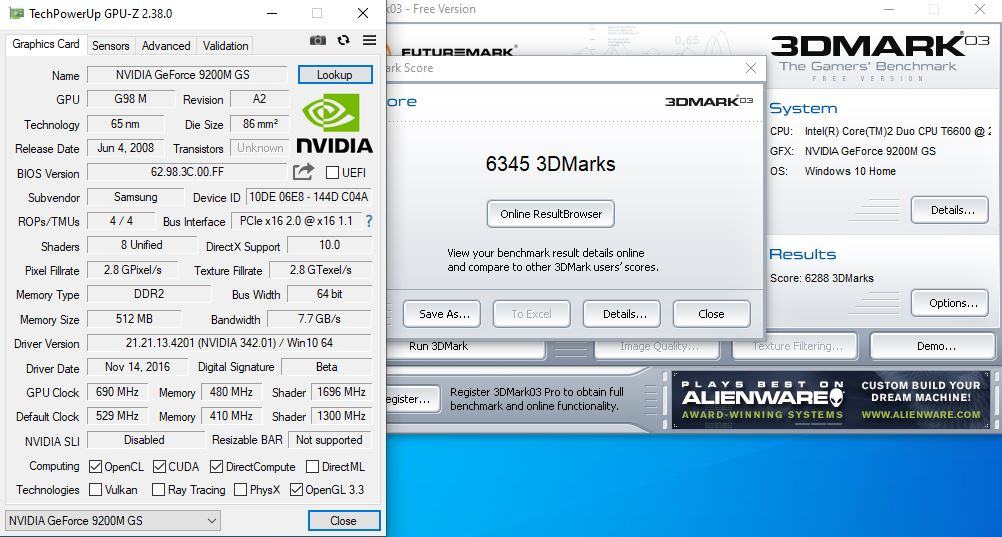Image resolution: width=1002 pixels, height=537 pixels.
Task: Click the Shader 1696 MHz field
Action: click(341, 392)
